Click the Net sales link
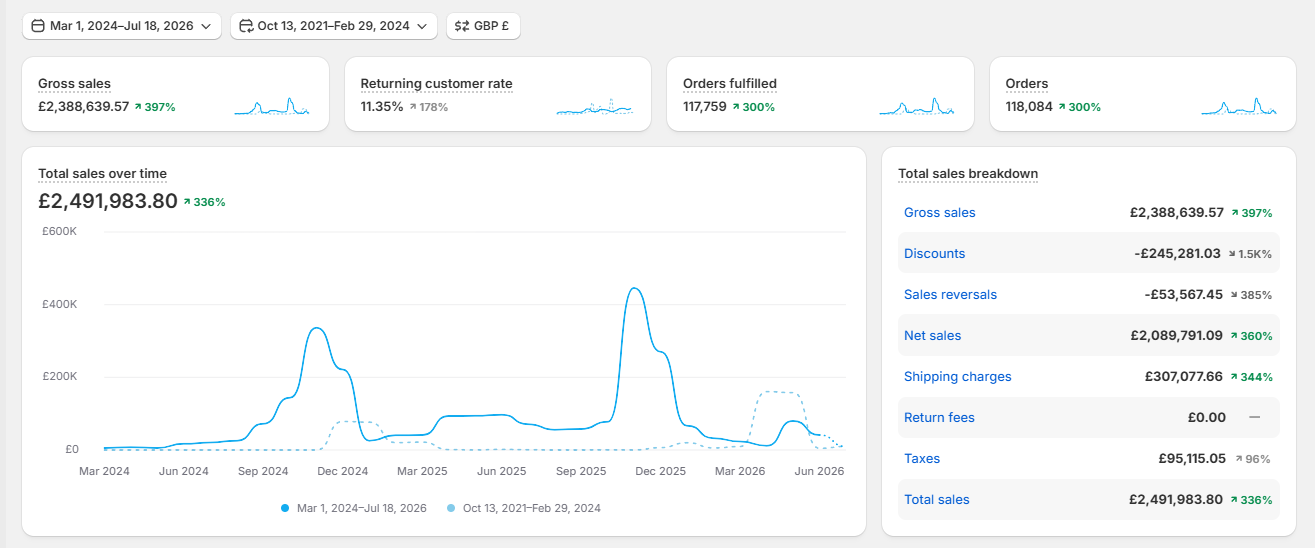This screenshot has width=1315, height=548. (x=932, y=335)
